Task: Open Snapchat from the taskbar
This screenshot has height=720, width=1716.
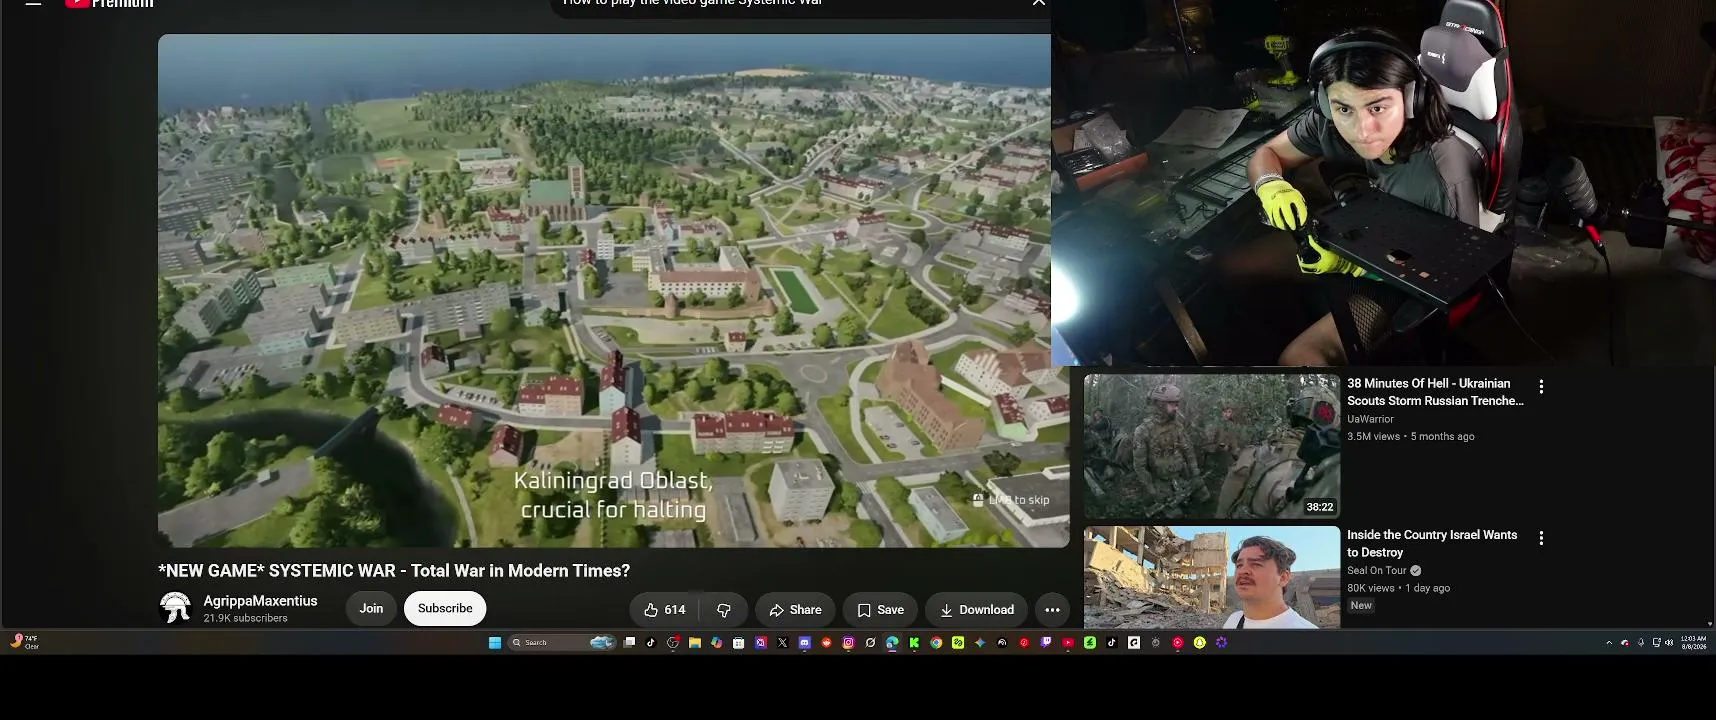Action: 1200,643
